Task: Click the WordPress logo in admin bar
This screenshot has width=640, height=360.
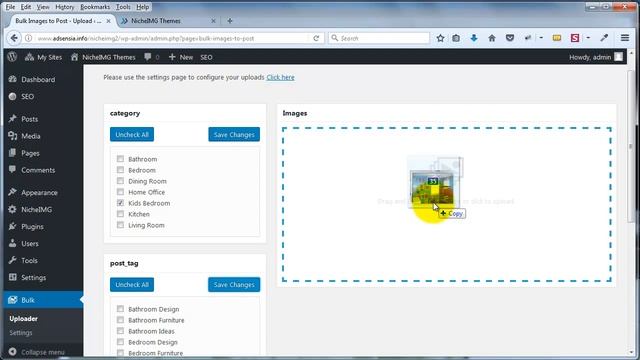Action: click(x=12, y=57)
